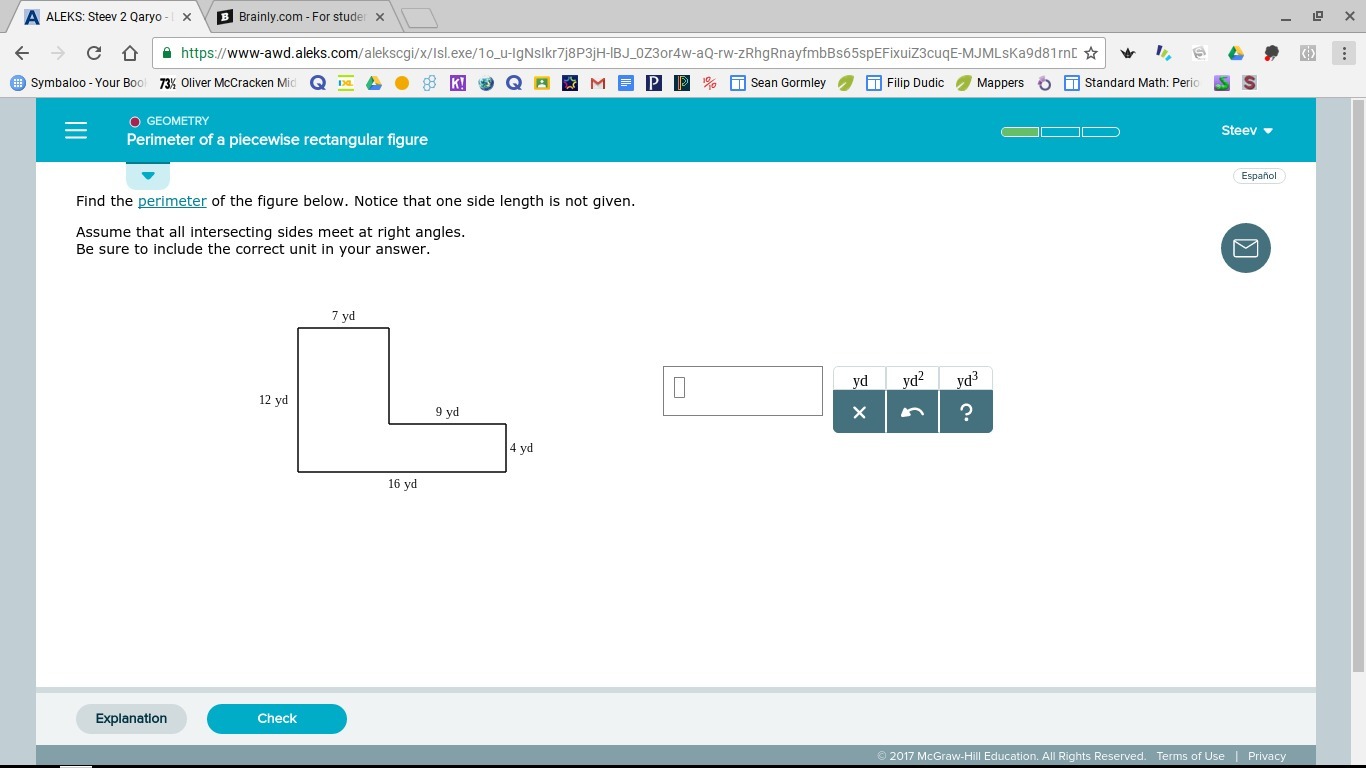This screenshot has width=1366, height=768.
Task: Open help with the question mark button
Action: click(x=966, y=412)
